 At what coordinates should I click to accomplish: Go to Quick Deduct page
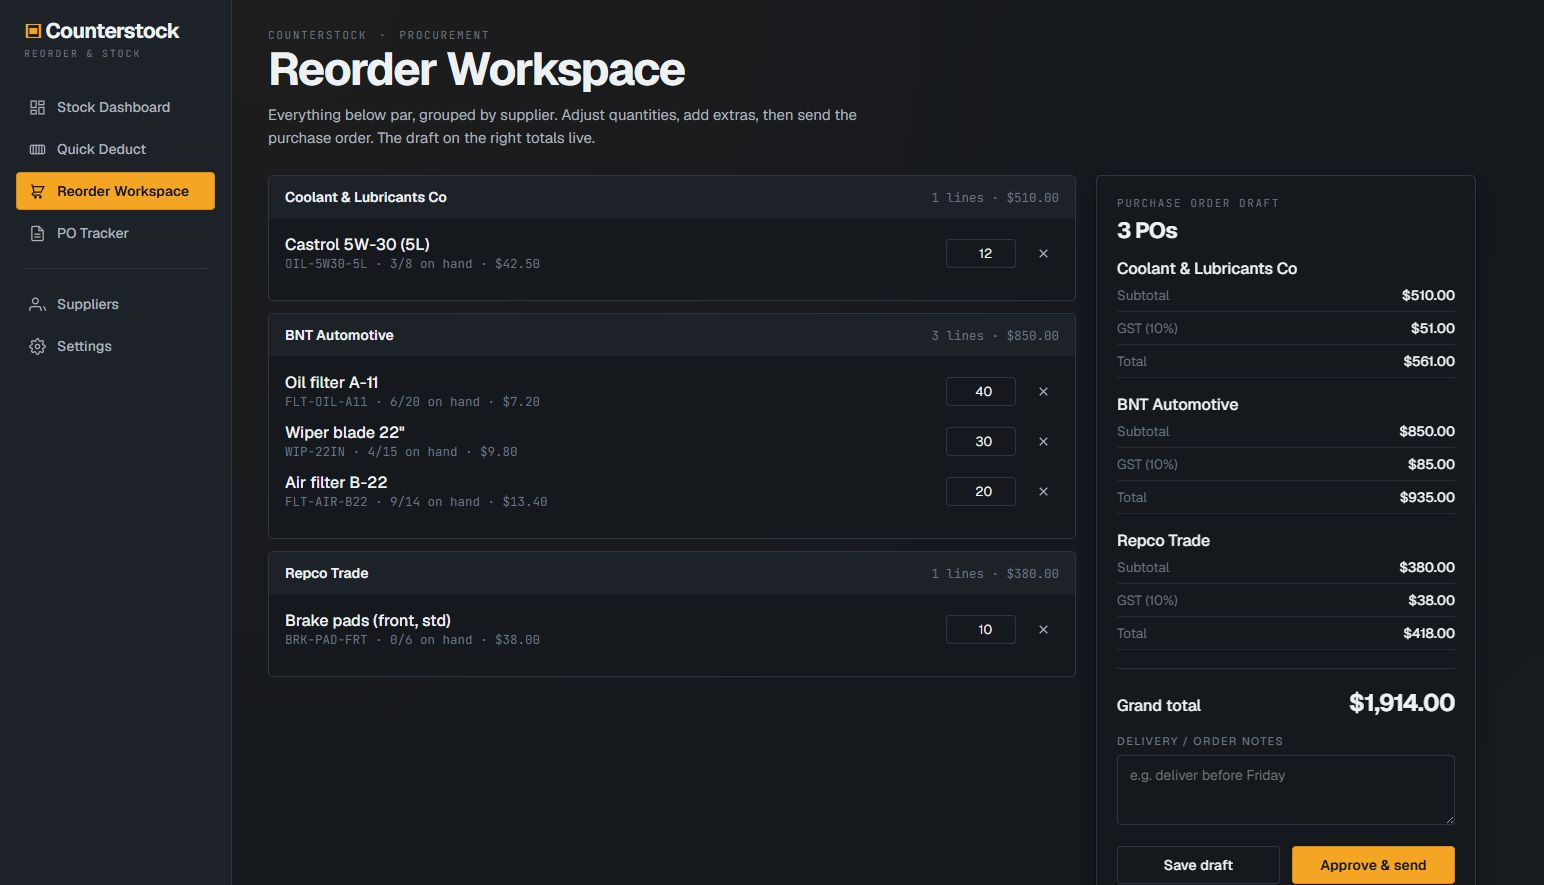coord(115,149)
